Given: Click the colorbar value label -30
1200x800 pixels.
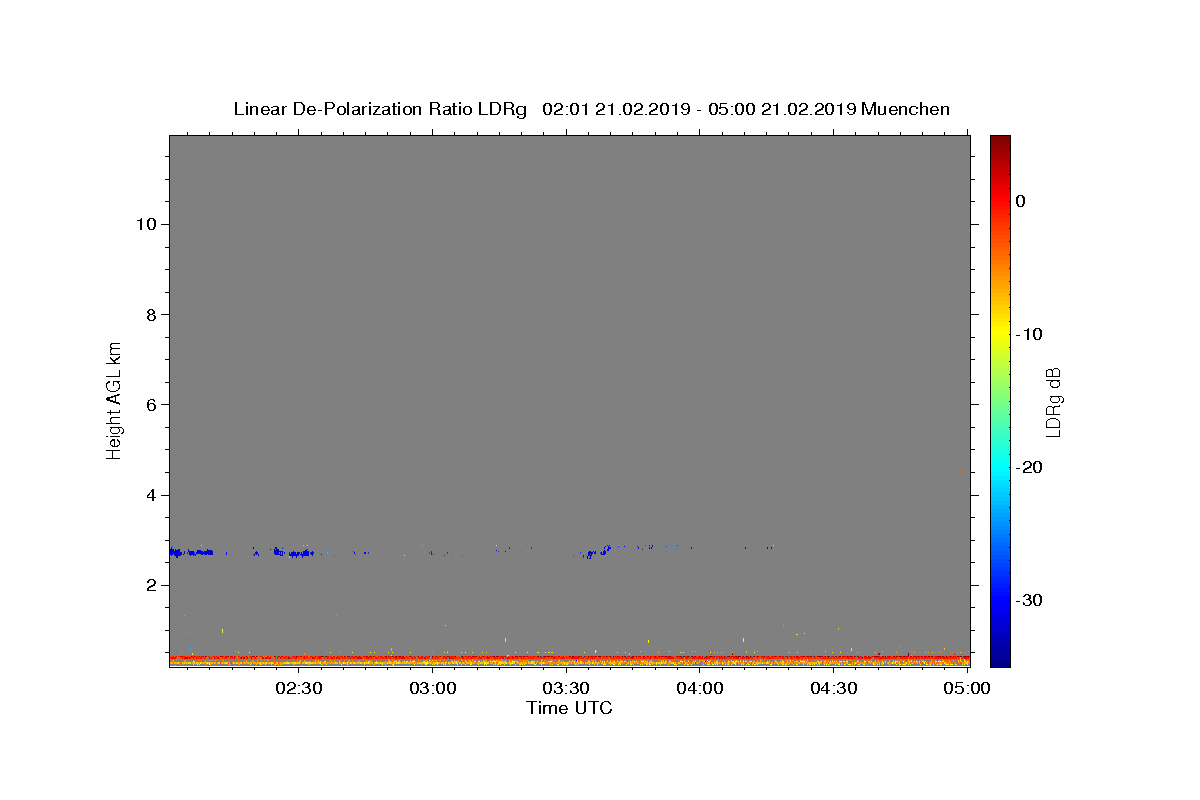Looking at the screenshot, I should click(x=1030, y=600).
